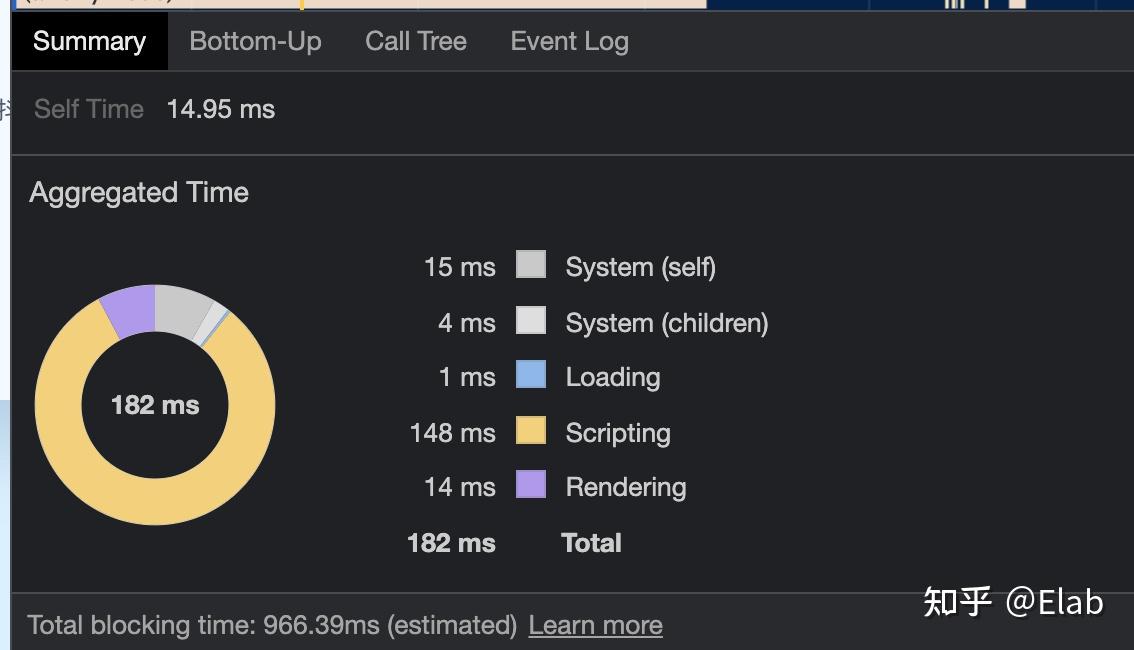The height and width of the screenshot is (650, 1134).
Task: Click the yellow Scripting color swatch
Action: tap(531, 431)
